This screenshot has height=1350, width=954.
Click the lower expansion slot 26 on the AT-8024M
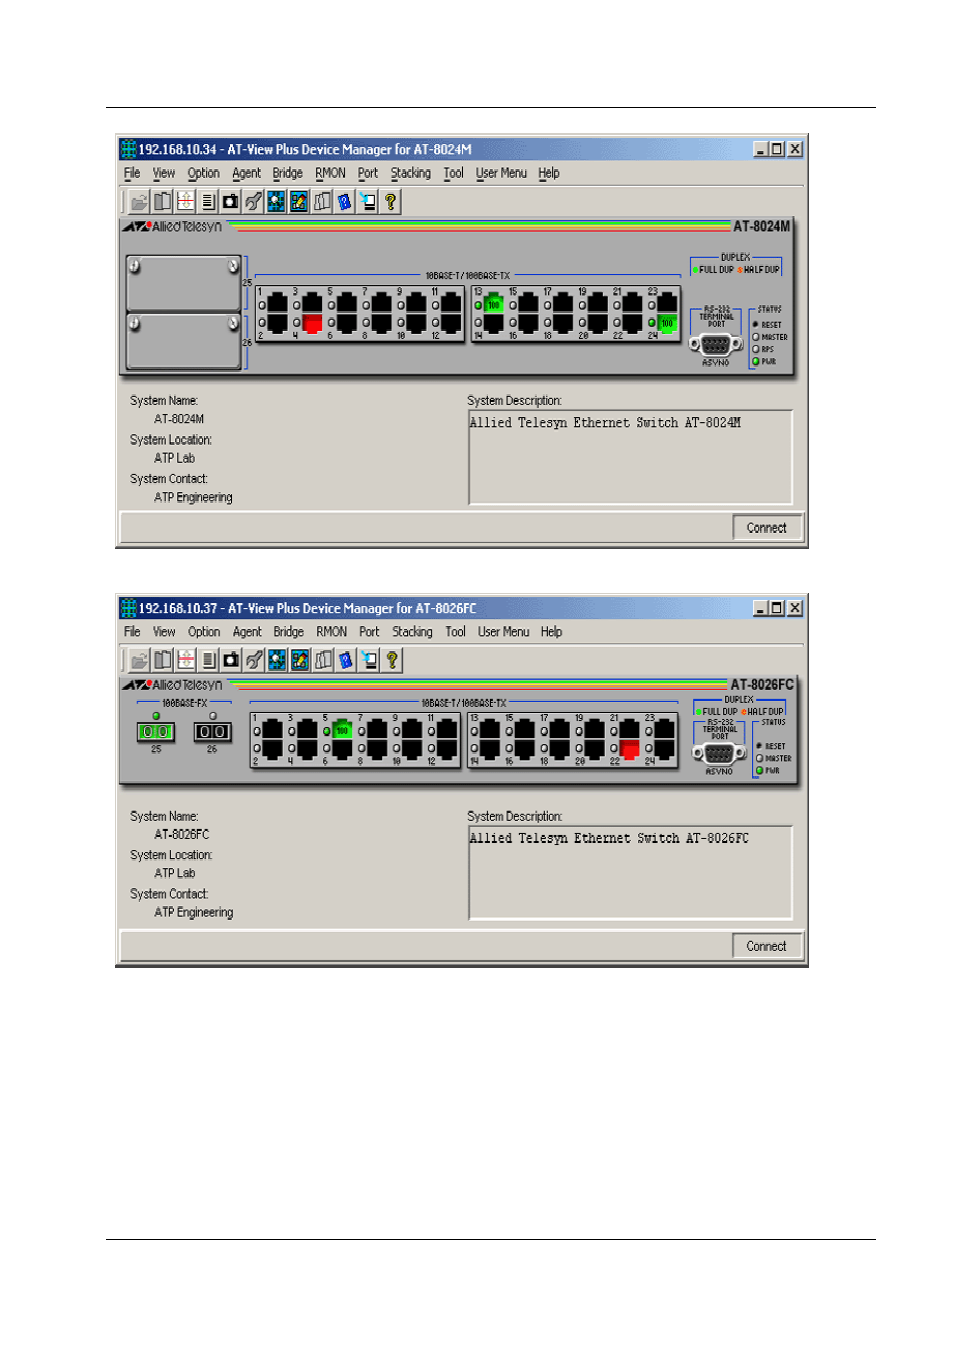point(184,341)
